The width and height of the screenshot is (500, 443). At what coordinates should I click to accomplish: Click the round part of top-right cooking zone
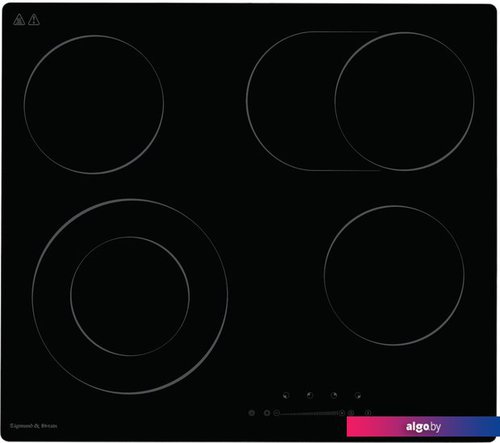pyautogui.click(x=404, y=101)
